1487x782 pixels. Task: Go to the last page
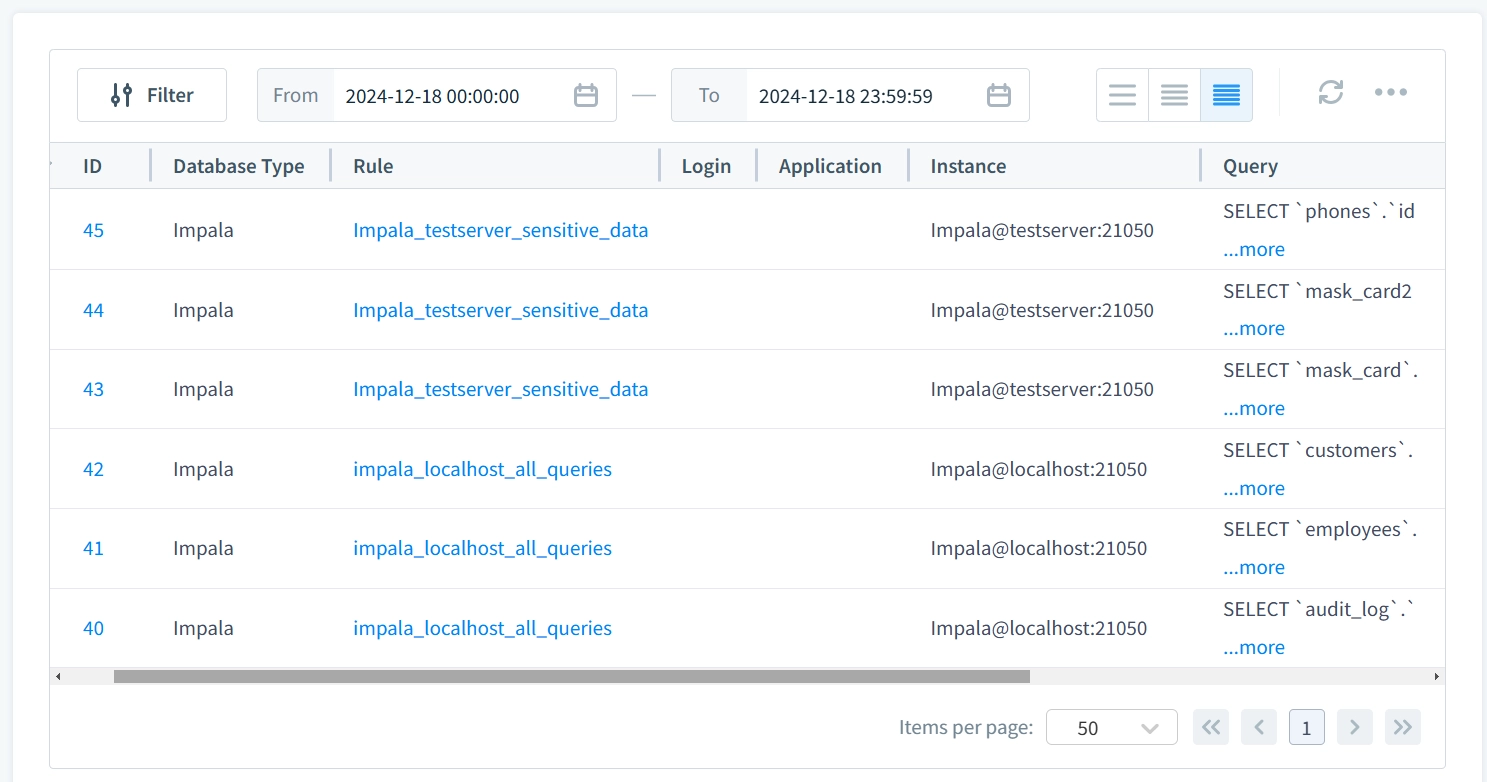tap(1403, 727)
